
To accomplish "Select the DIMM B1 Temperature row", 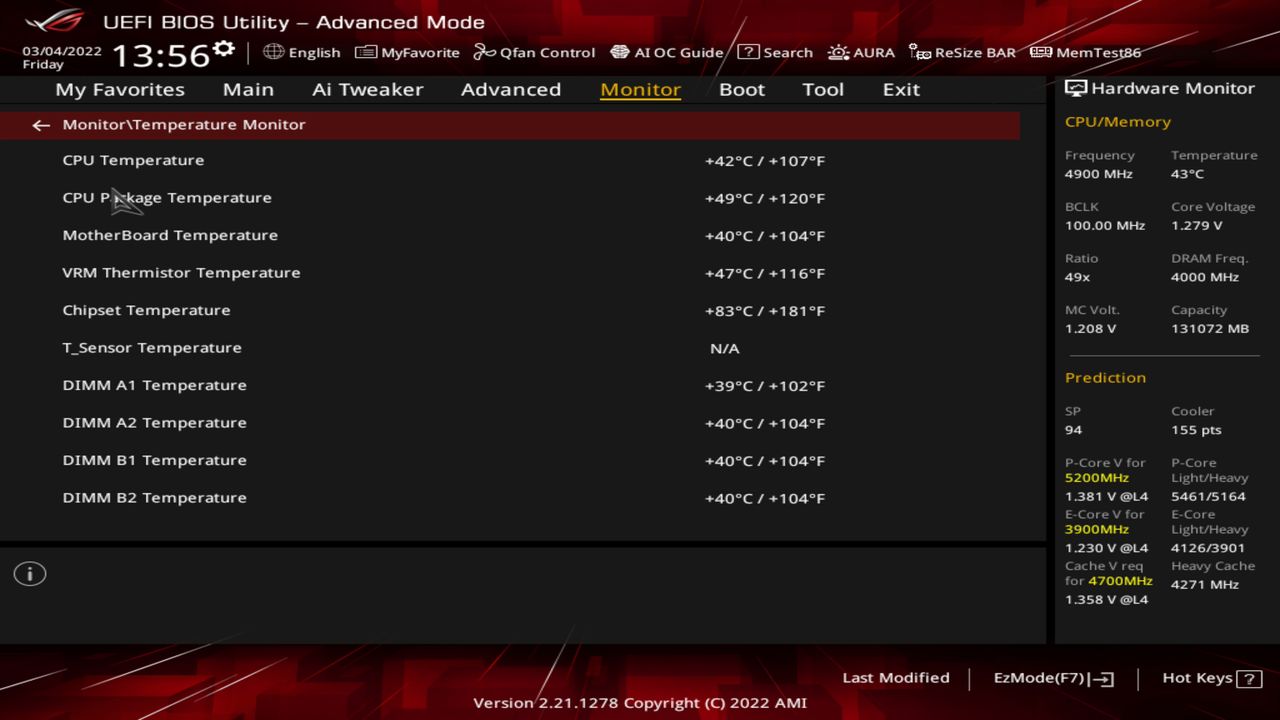I will click(x=510, y=460).
